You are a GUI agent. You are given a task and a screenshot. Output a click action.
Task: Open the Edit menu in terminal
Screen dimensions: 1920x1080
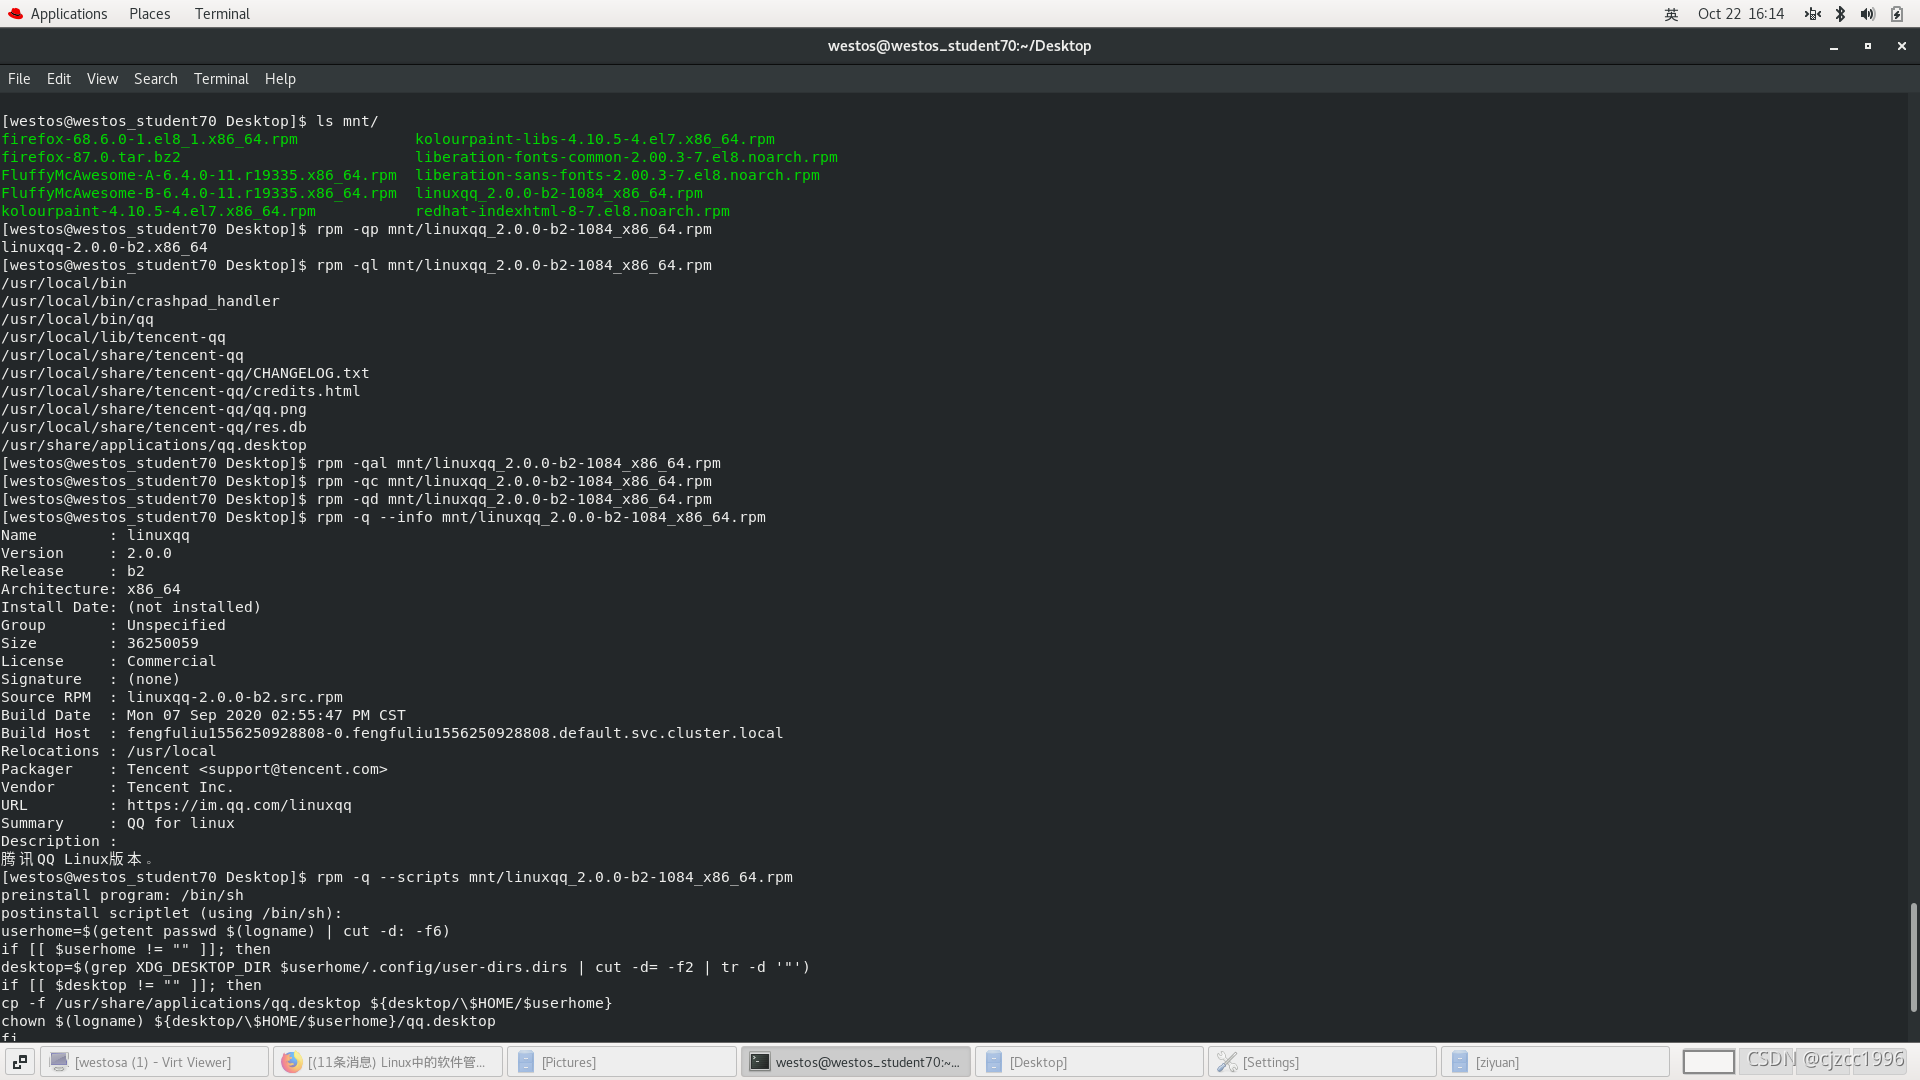tap(58, 79)
